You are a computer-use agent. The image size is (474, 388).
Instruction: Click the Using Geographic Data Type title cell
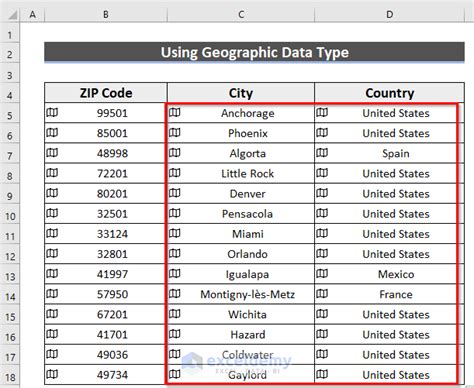click(254, 52)
